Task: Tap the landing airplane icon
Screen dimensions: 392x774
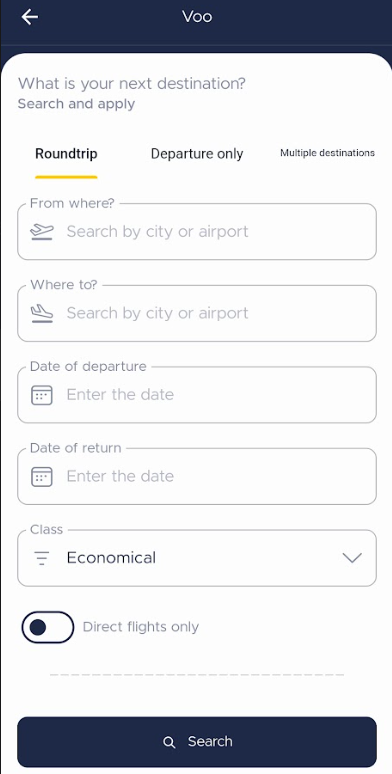Action: pos(42,313)
